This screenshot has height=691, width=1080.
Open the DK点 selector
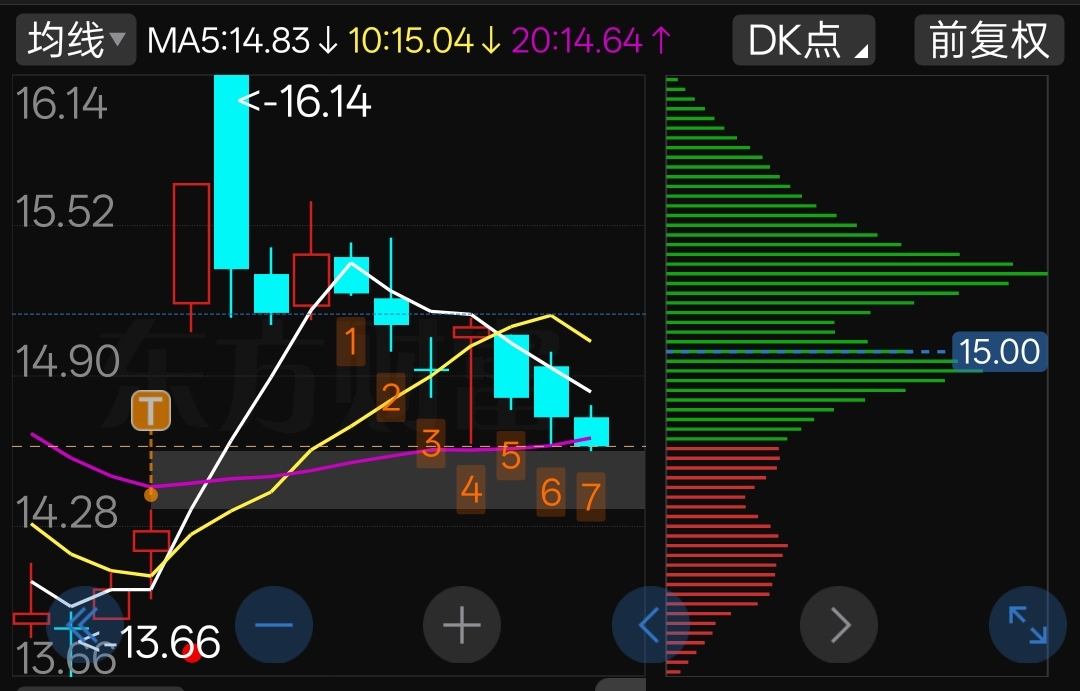[x=804, y=41]
